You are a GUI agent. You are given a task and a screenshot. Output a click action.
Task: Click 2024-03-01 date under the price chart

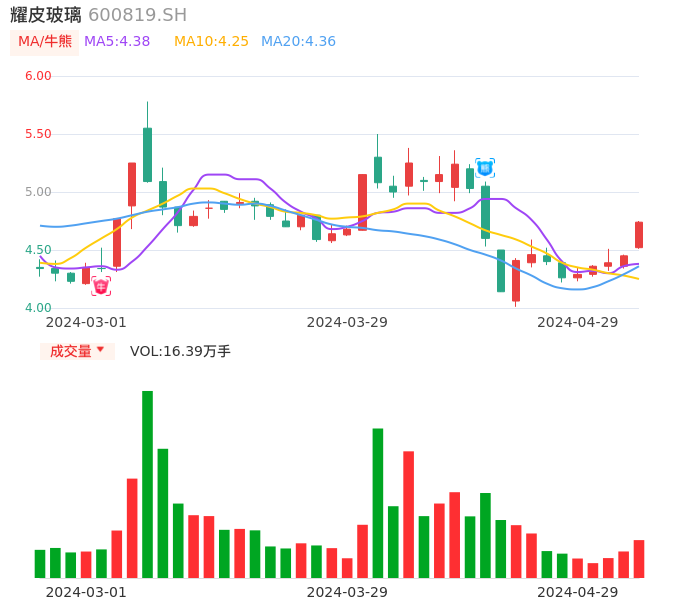click(86, 322)
